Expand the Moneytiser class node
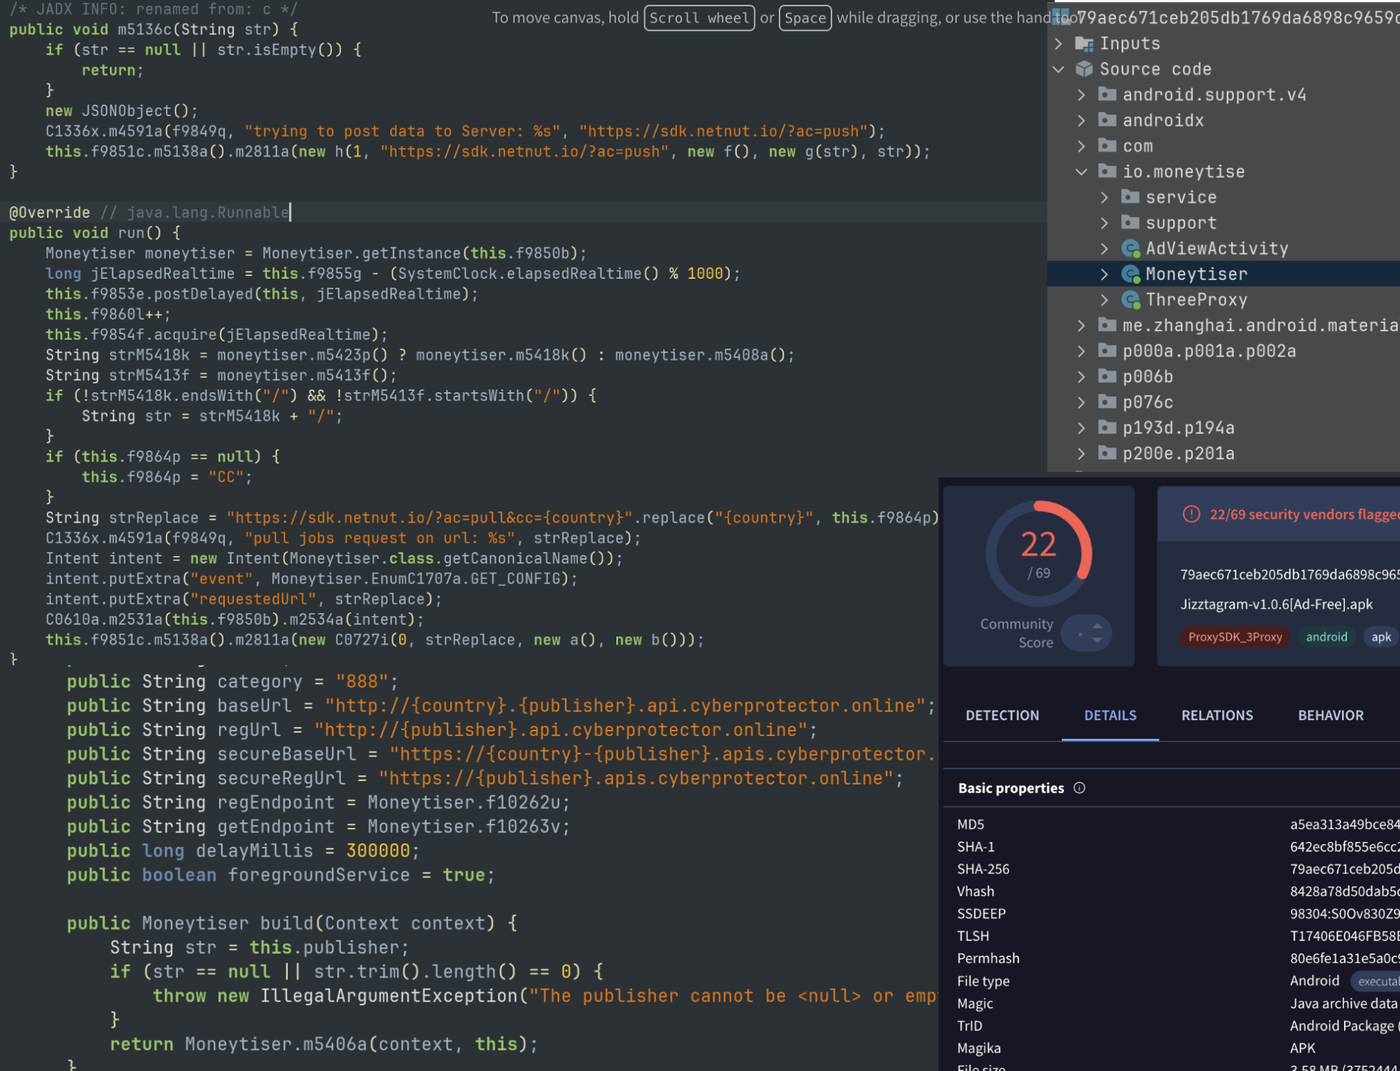 [1105, 274]
